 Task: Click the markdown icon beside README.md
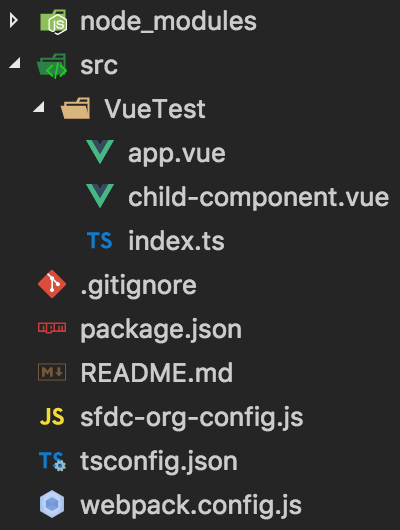pos(52,372)
